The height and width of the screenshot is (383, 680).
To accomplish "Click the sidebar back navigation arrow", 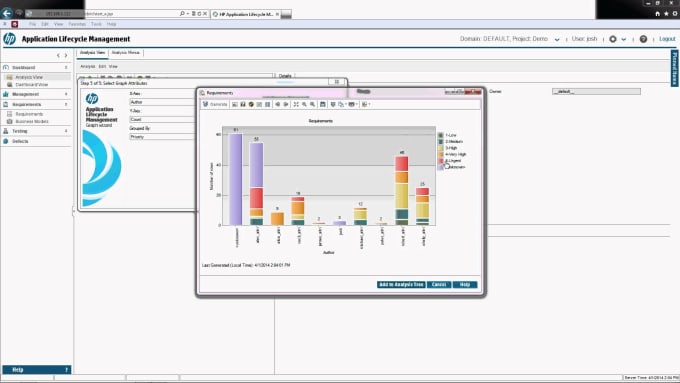I will [x=58, y=56].
